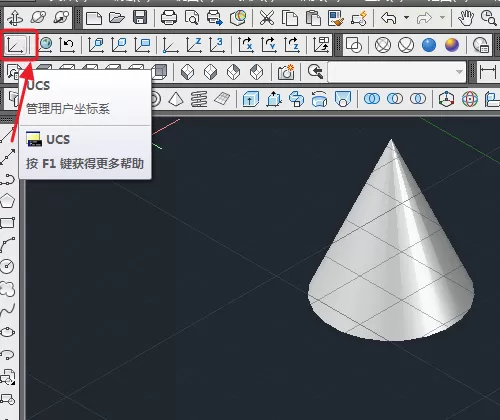Select the Polygon tool in draw toolbar

click(8, 201)
